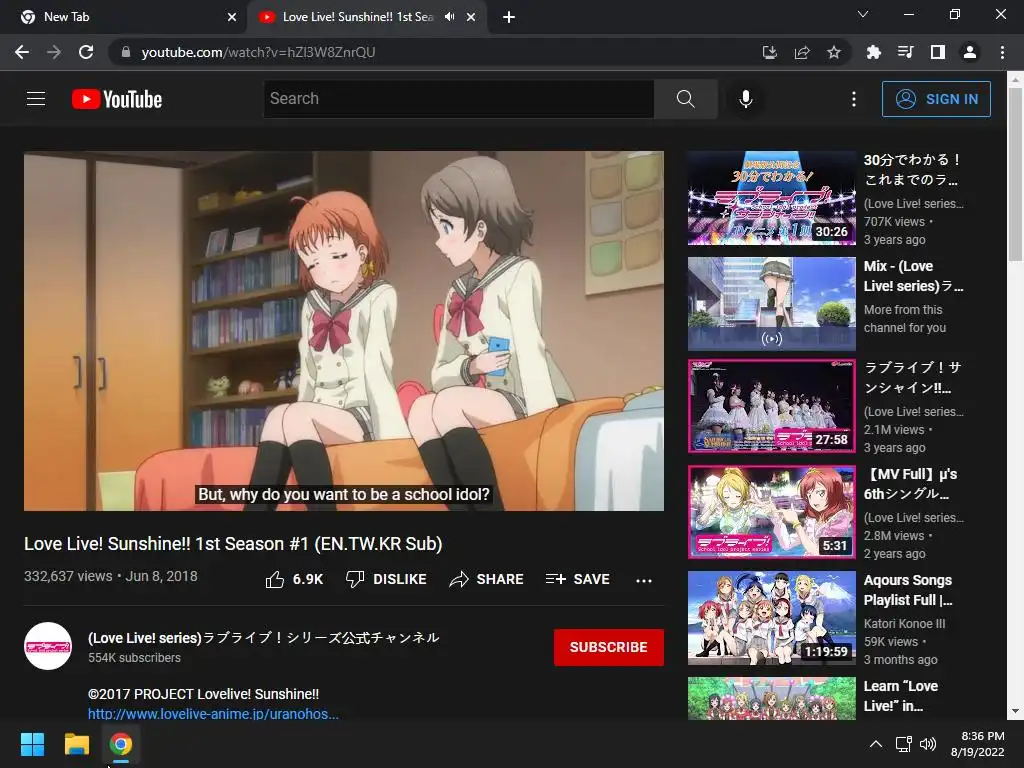The height and width of the screenshot is (768, 1024).
Task: Click the video player area
Action: pos(344,331)
